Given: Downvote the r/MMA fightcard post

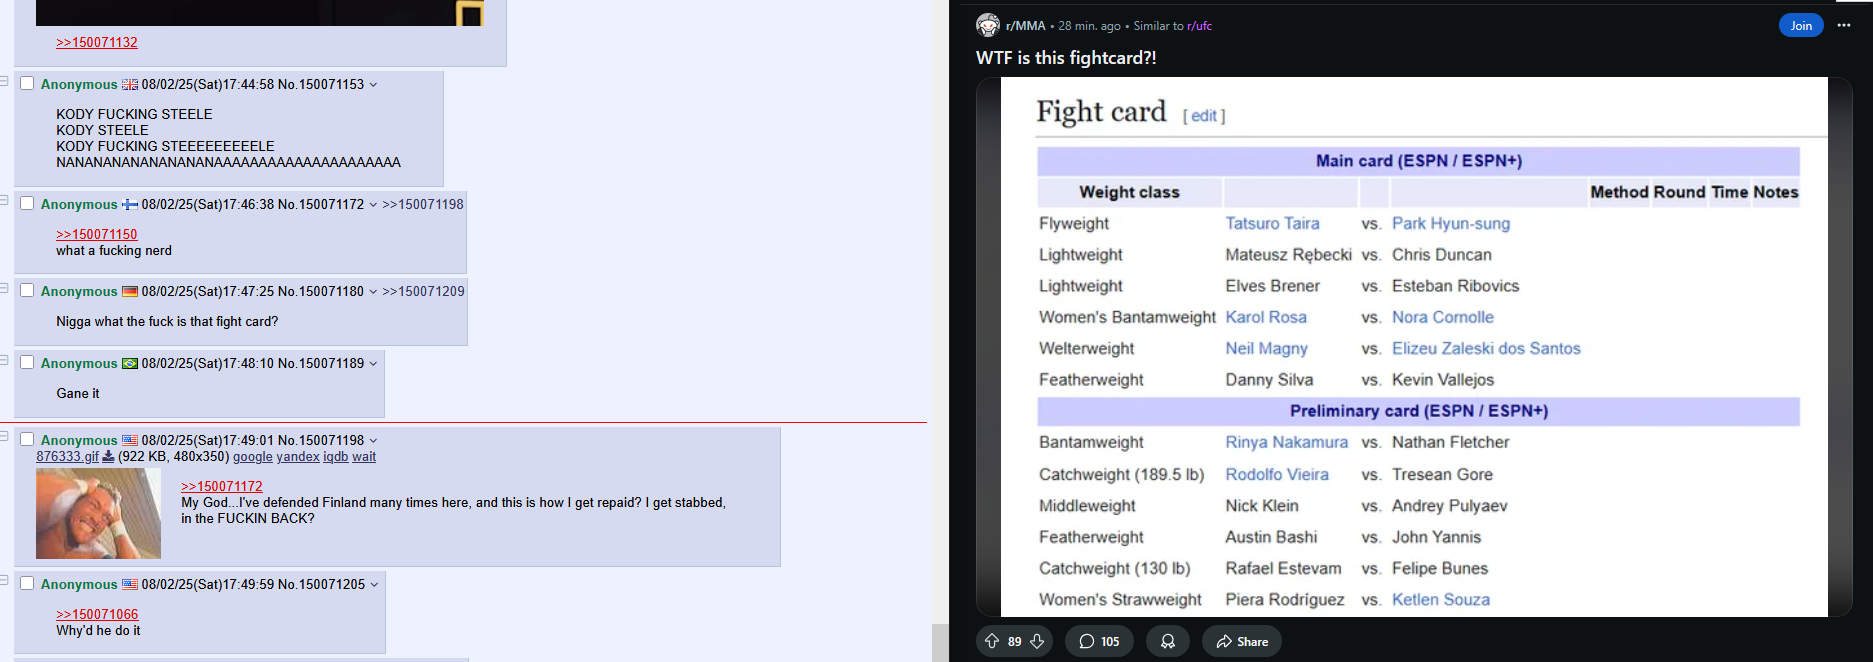Looking at the screenshot, I should click(1037, 641).
